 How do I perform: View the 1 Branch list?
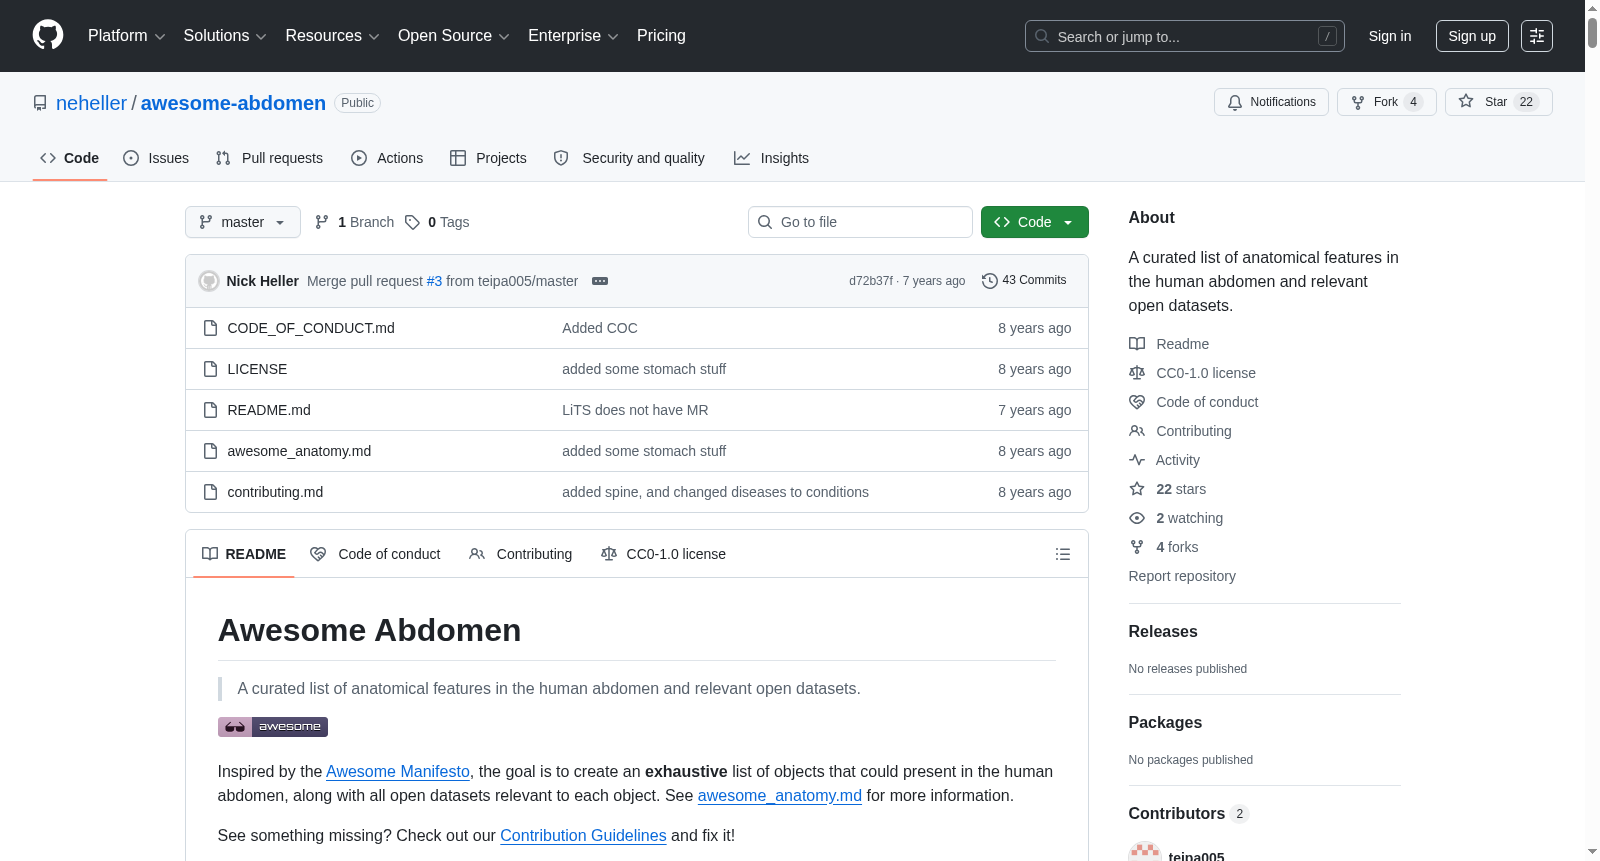[355, 222]
